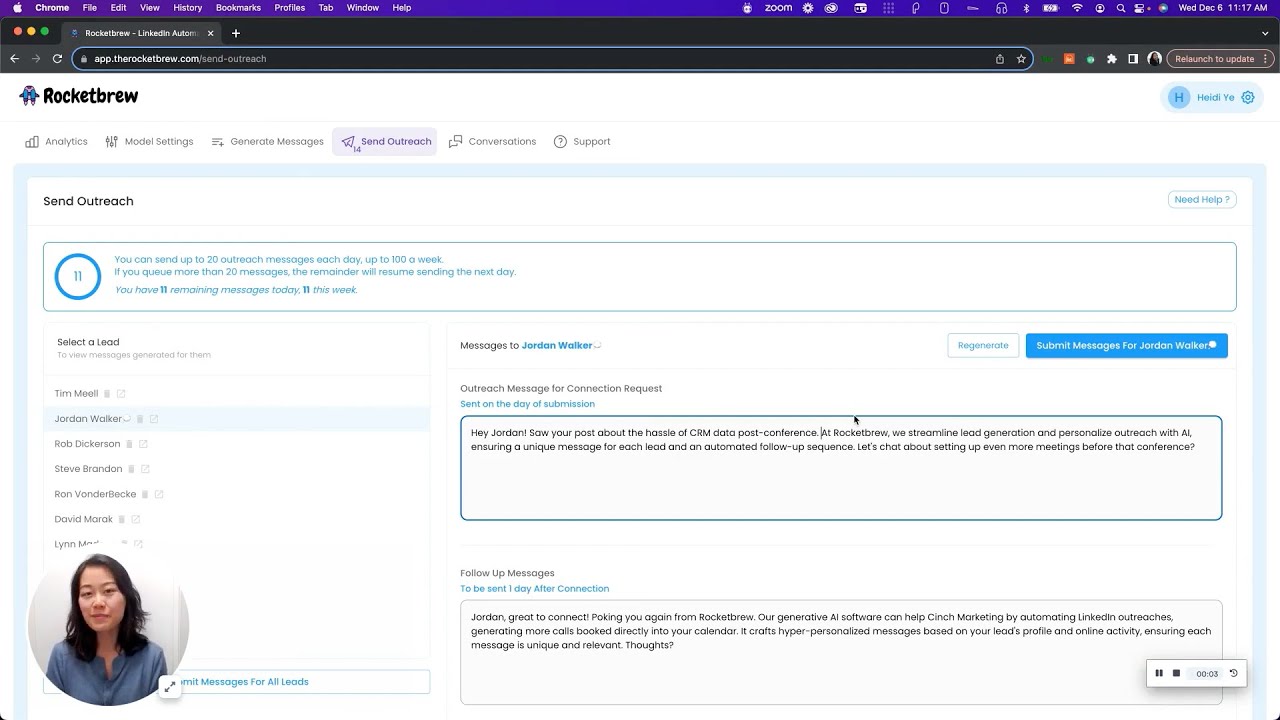Delete the David Marak lead
Viewport: 1280px width, 720px height.
pyautogui.click(x=122, y=520)
